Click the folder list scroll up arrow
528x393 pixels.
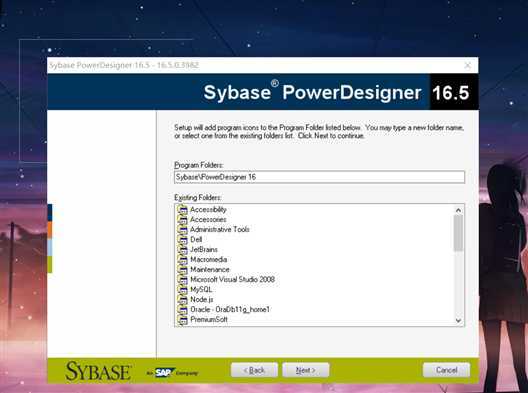tap(458, 210)
